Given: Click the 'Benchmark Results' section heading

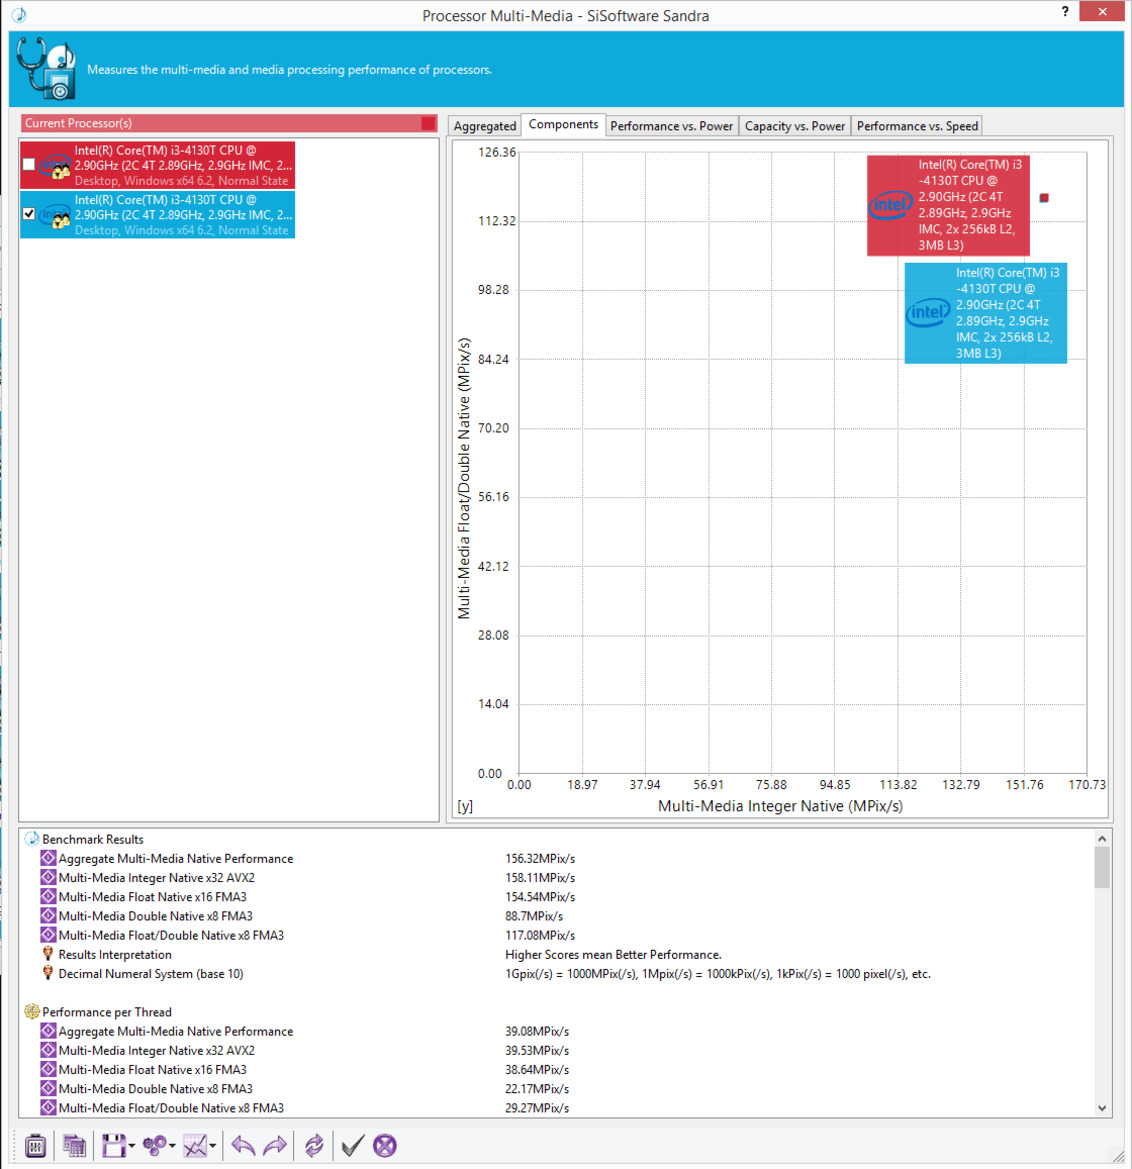Looking at the screenshot, I should point(92,839).
